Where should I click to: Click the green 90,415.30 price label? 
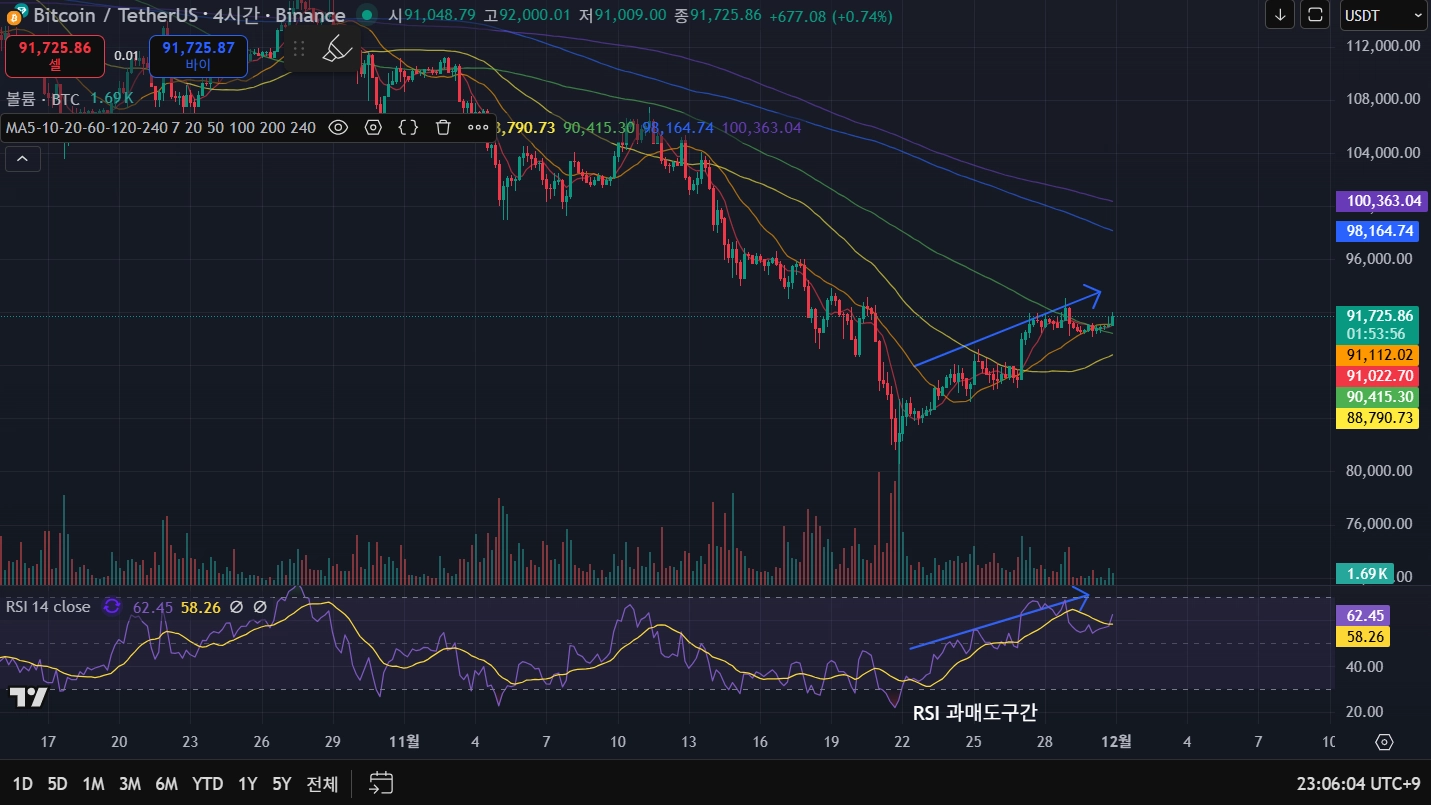[1380, 397]
